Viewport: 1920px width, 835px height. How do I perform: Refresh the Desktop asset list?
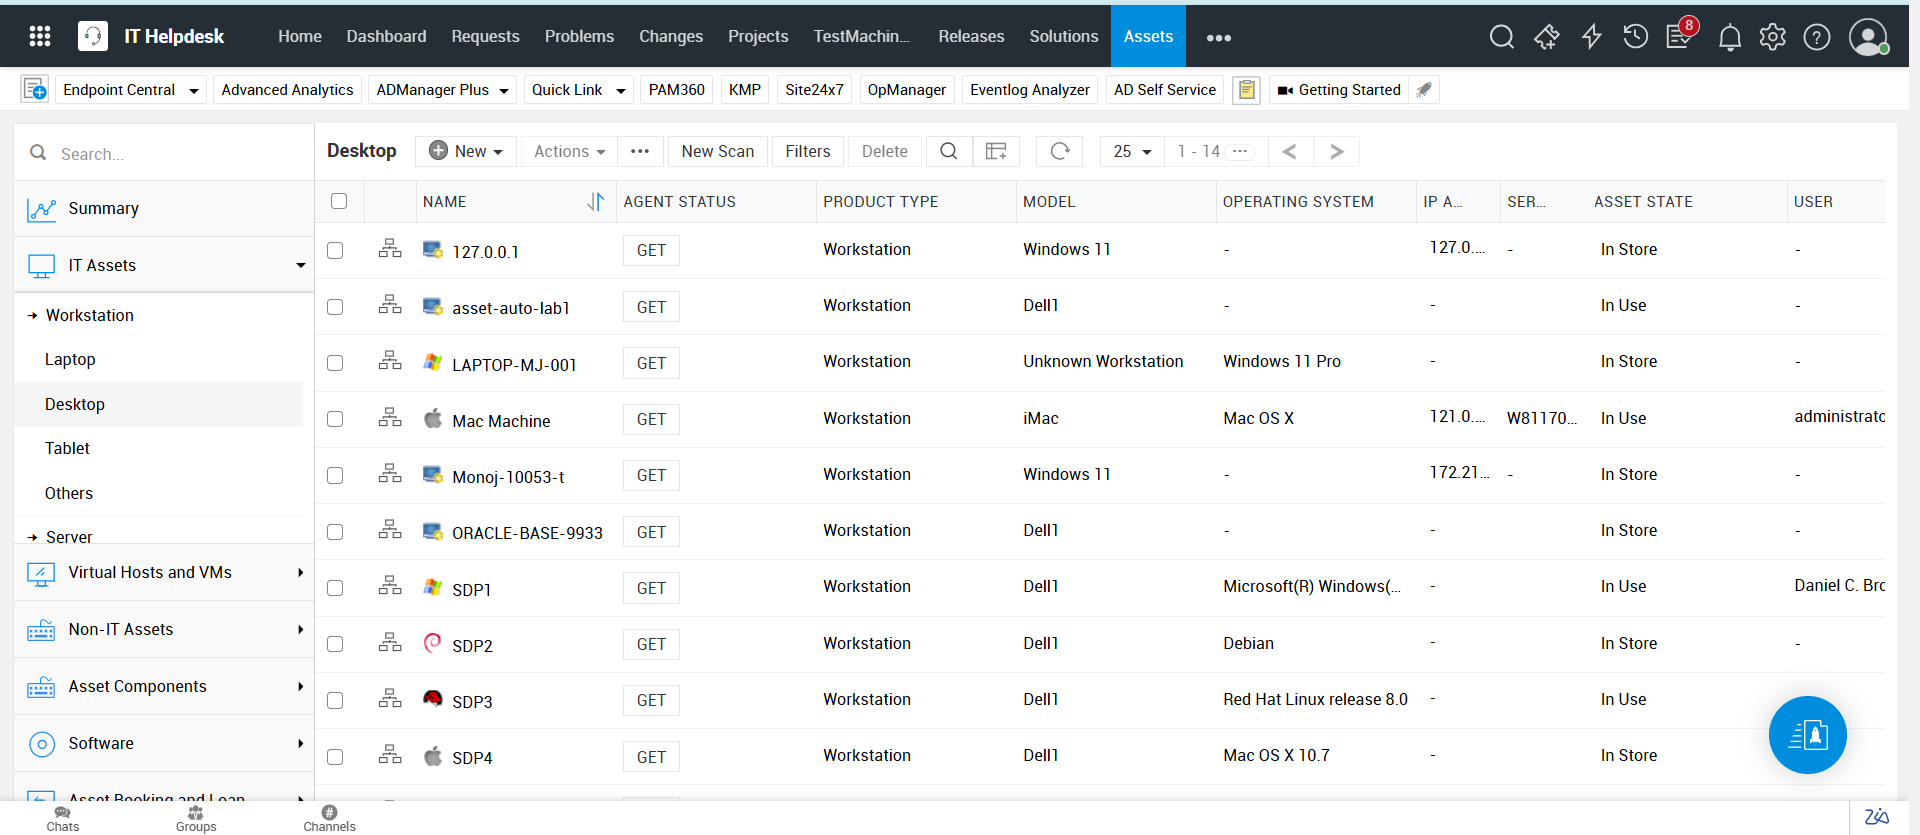point(1060,151)
